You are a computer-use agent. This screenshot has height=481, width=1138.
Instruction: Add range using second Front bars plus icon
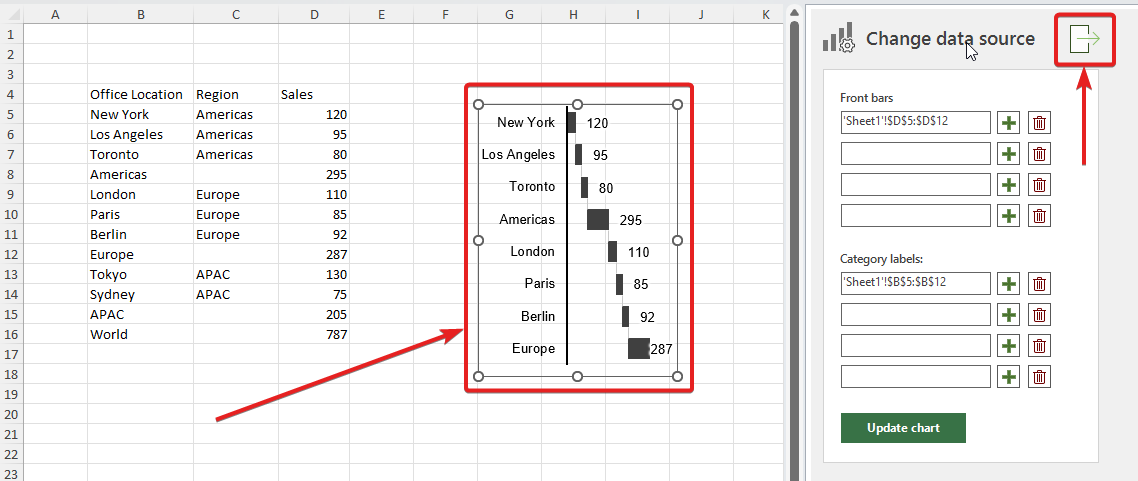1008,154
